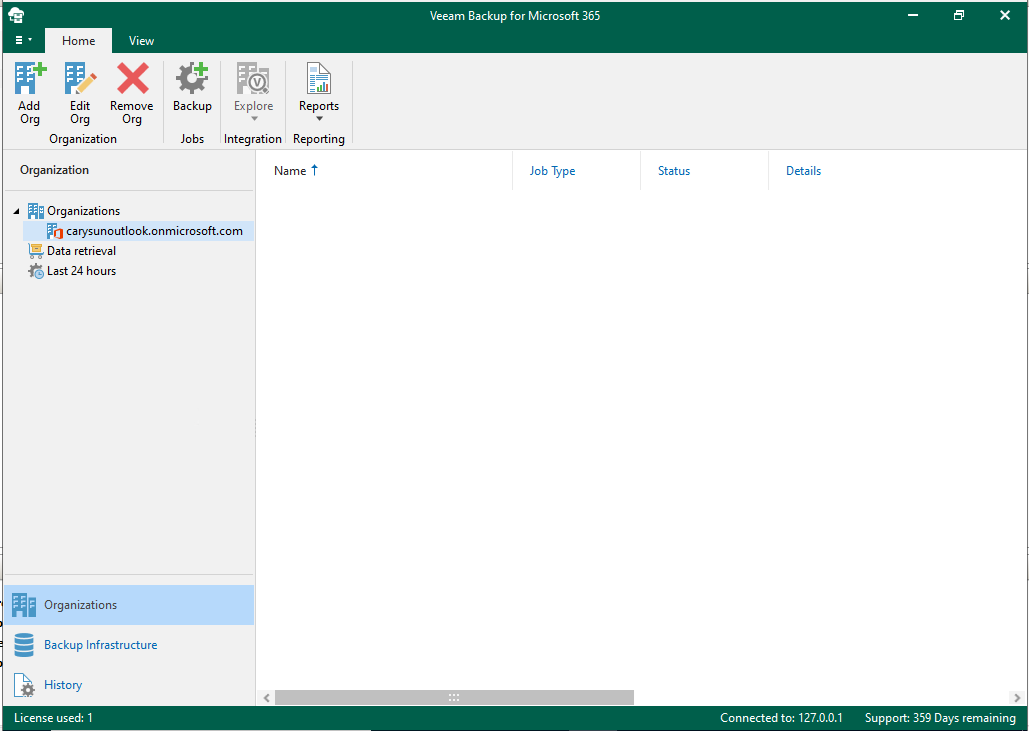The width and height of the screenshot is (1029, 731).
Task: Click the Add Org icon
Action: click(x=30, y=79)
